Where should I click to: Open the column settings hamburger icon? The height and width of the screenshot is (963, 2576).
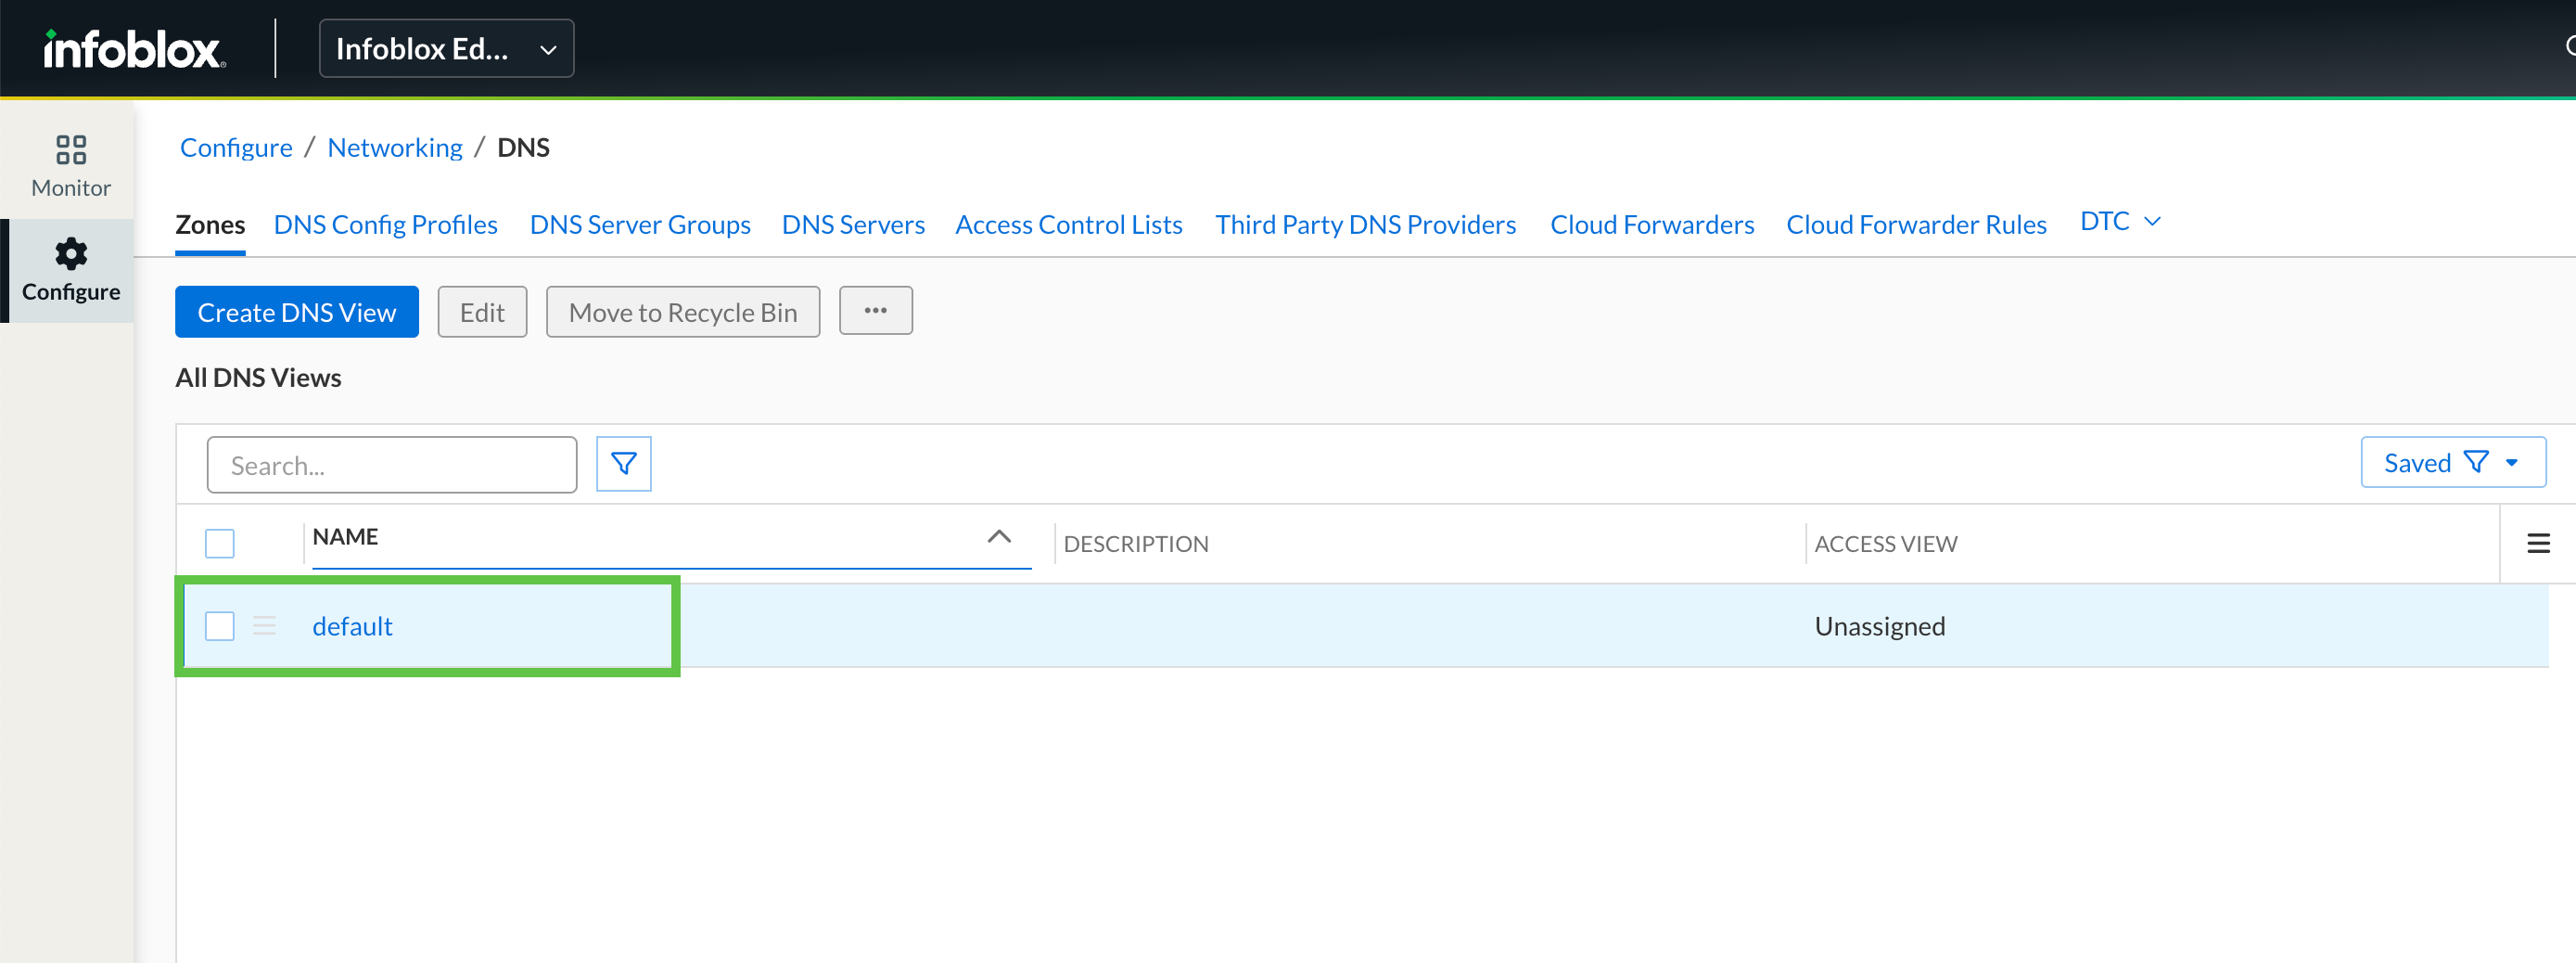[x=2537, y=544]
